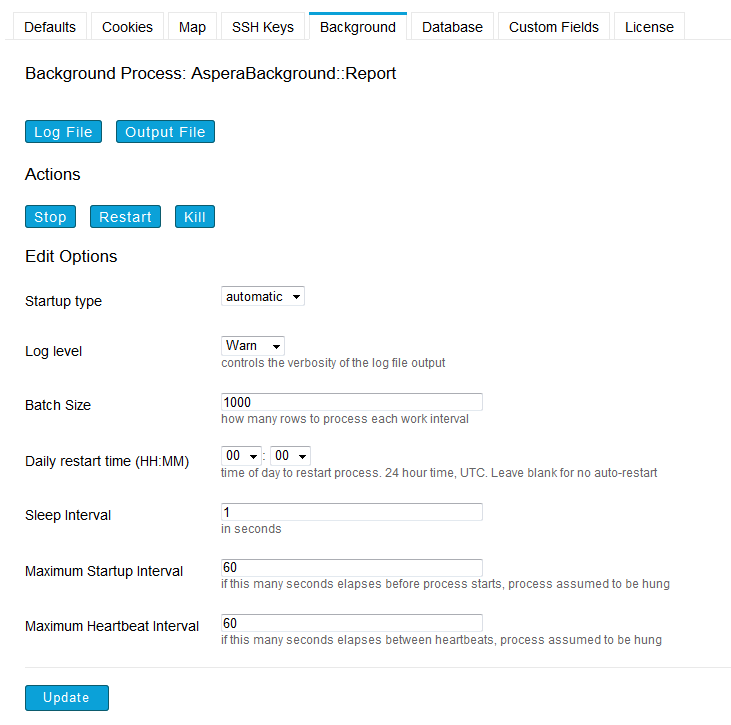731x725 pixels.
Task: Open the daily restart minutes dropdown
Action: 290,456
